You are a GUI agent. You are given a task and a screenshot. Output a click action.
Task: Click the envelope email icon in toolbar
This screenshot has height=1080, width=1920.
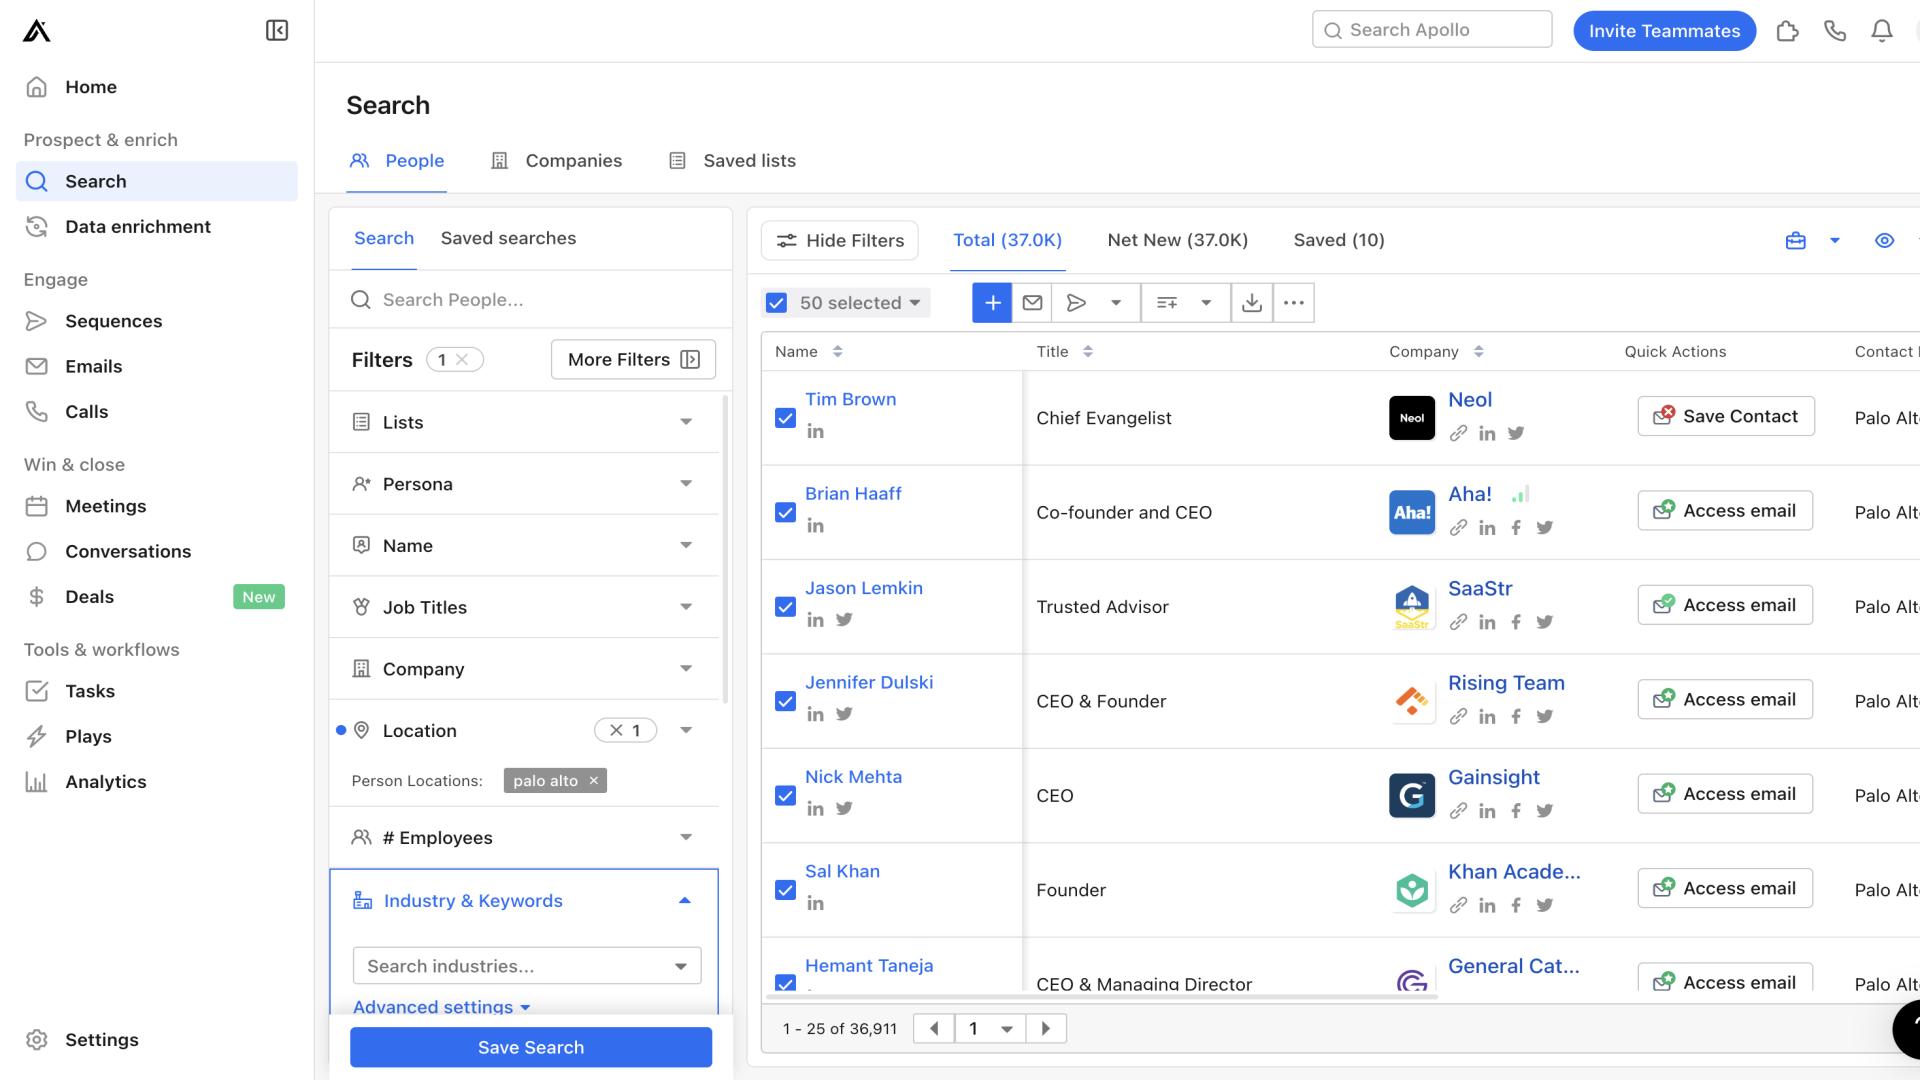click(x=1032, y=303)
